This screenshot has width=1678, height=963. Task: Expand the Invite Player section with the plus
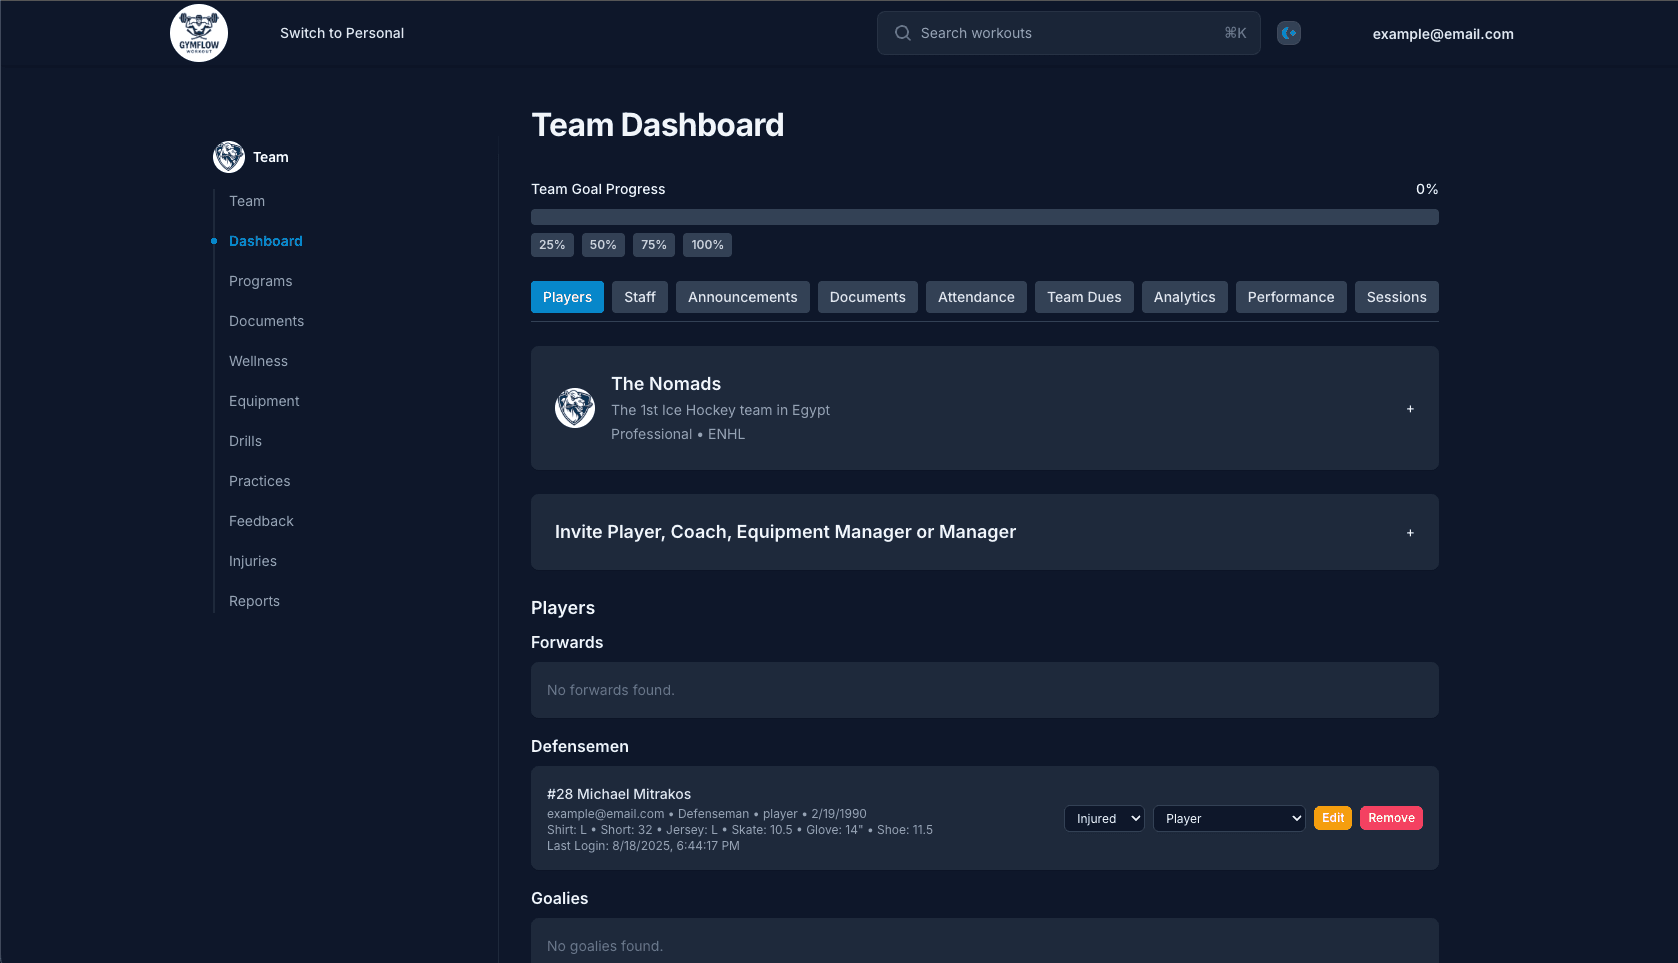coord(1410,533)
